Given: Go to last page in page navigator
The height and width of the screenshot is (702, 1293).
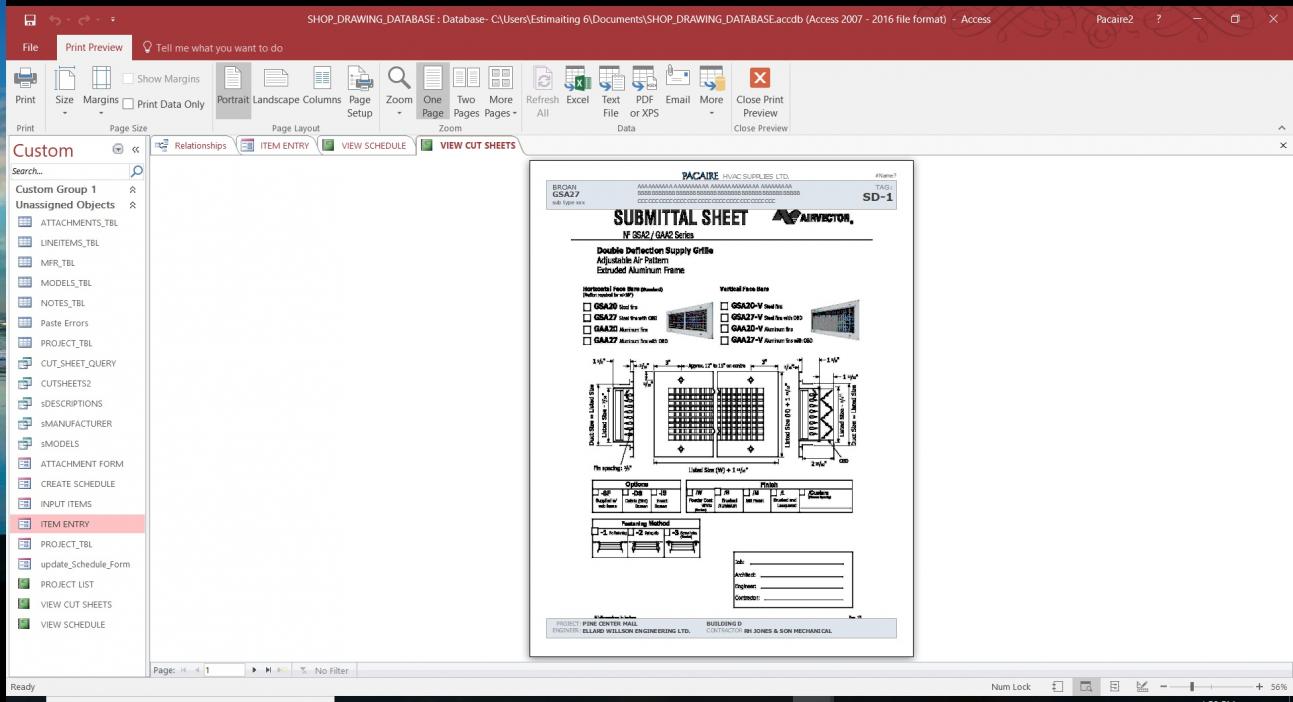Looking at the screenshot, I should point(266,670).
